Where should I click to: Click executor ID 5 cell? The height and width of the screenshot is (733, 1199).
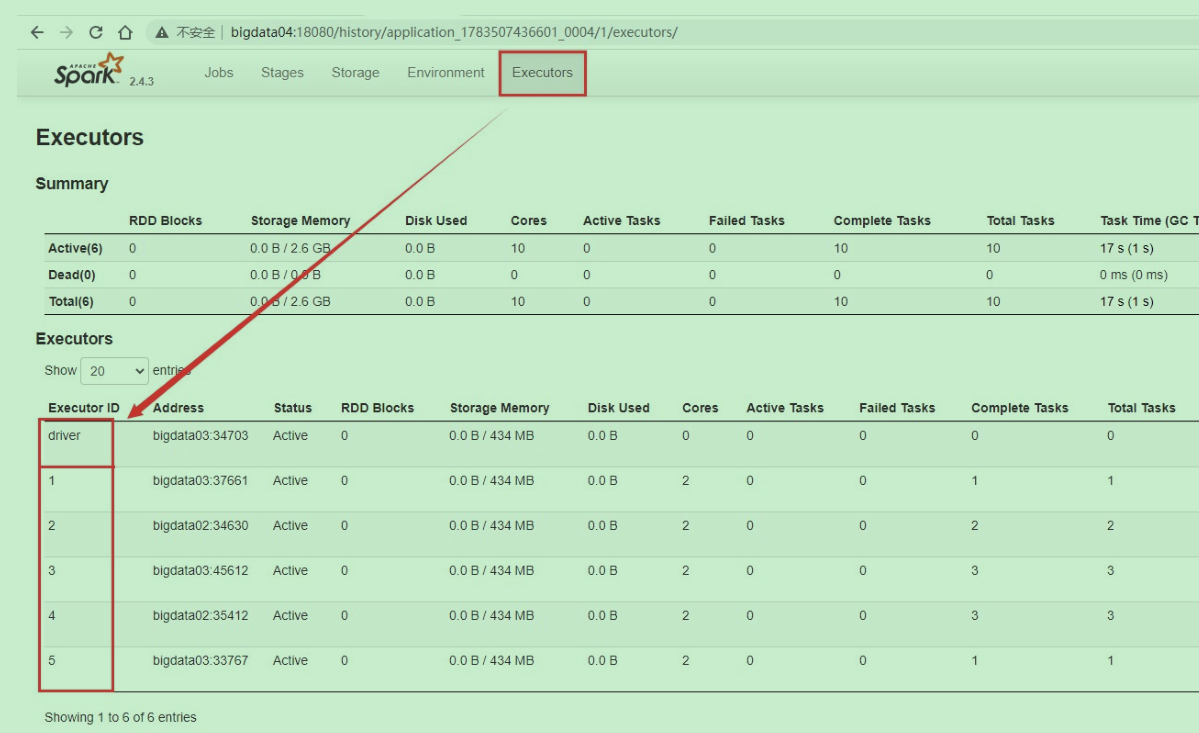[52, 661]
